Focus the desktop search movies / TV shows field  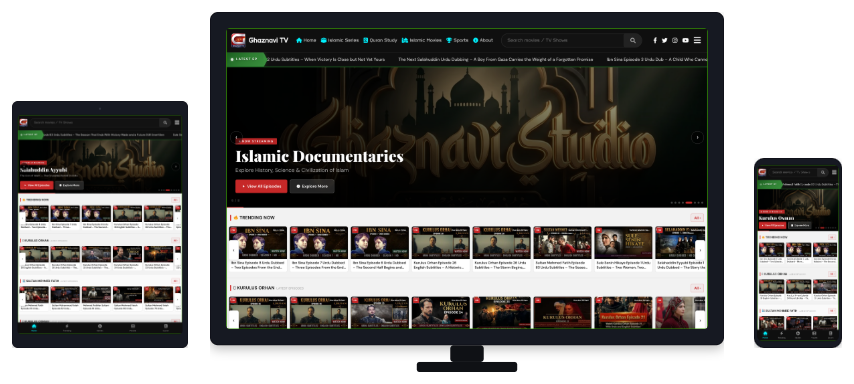(563, 40)
